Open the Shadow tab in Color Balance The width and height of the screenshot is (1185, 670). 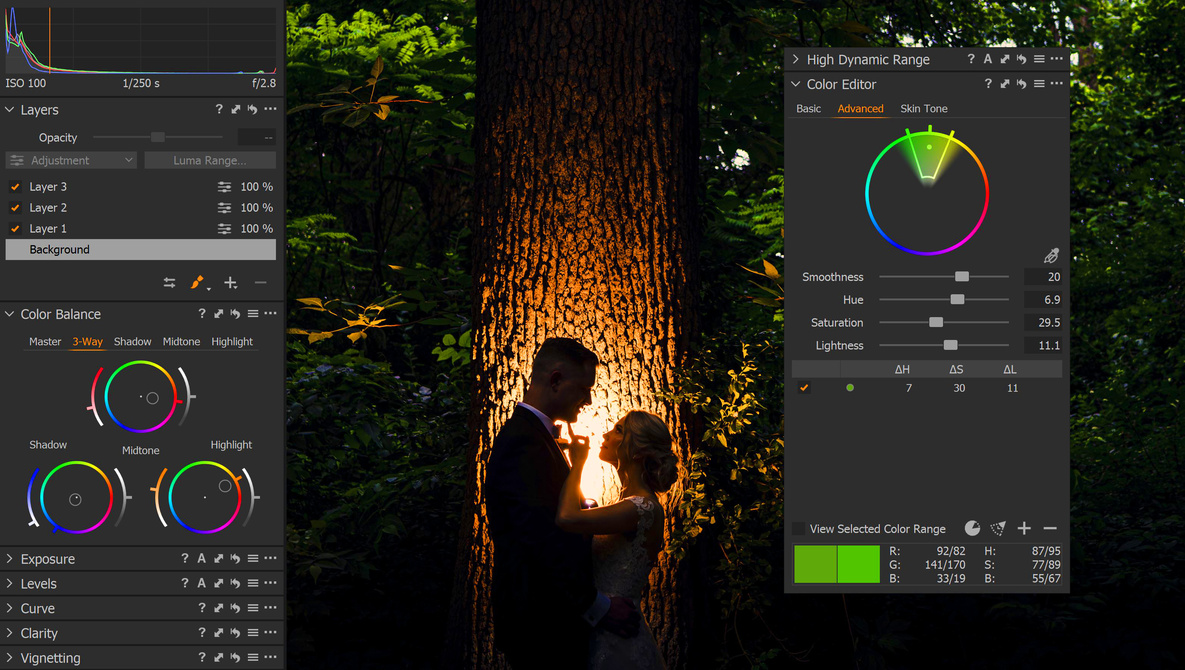[132, 341]
